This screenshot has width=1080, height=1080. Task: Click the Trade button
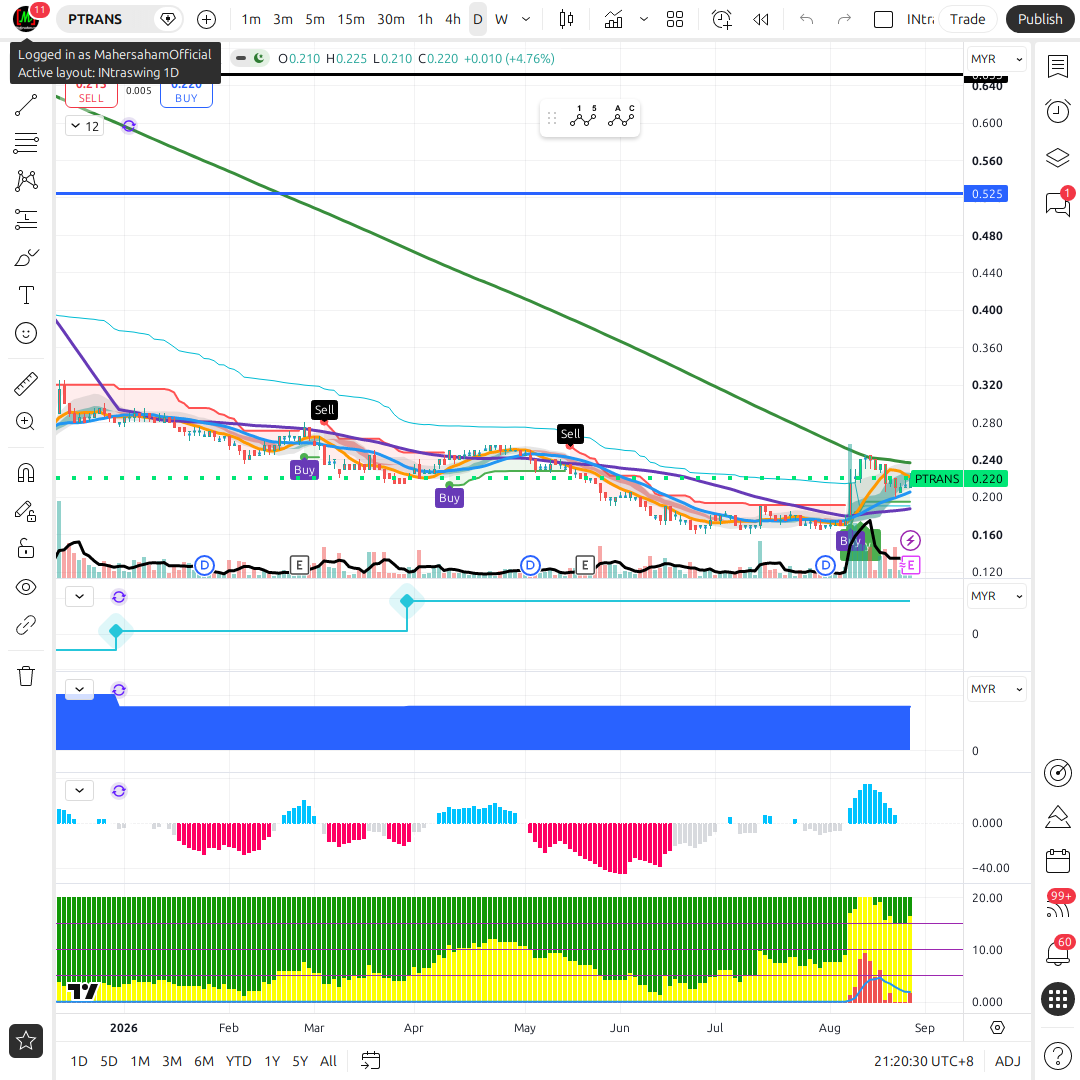point(967,19)
